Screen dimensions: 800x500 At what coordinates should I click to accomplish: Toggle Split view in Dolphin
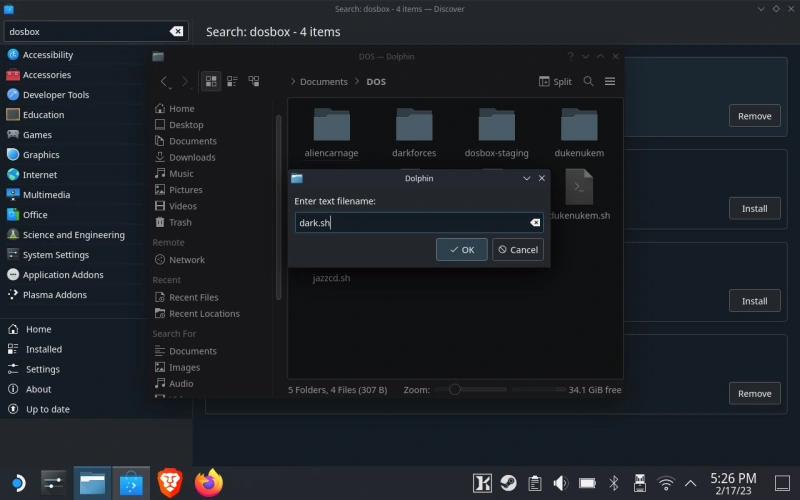tap(555, 82)
